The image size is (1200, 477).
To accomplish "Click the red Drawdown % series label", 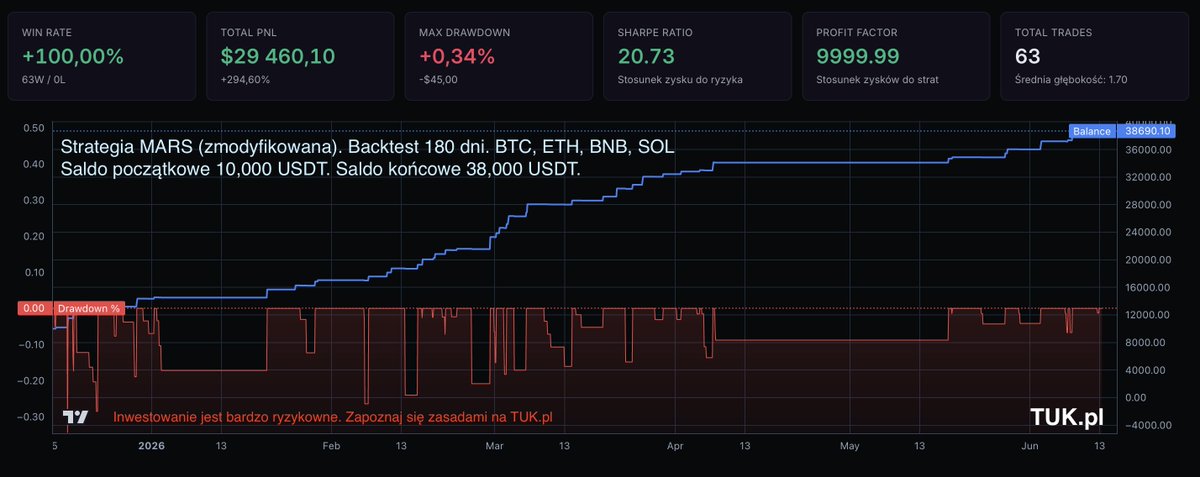I will pos(88,308).
